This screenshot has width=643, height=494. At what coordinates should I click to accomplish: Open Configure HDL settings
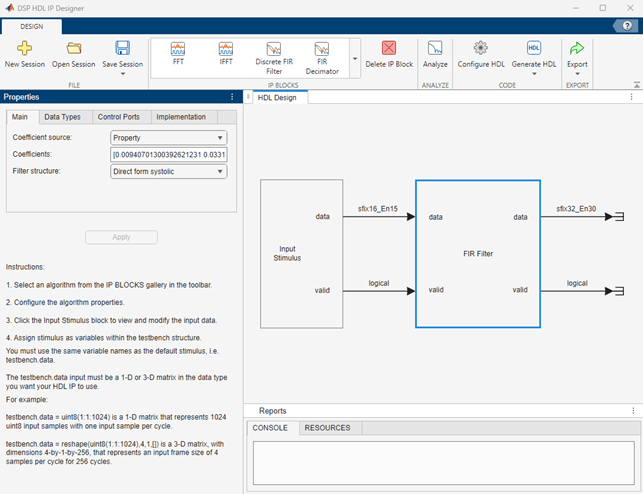click(x=480, y=48)
